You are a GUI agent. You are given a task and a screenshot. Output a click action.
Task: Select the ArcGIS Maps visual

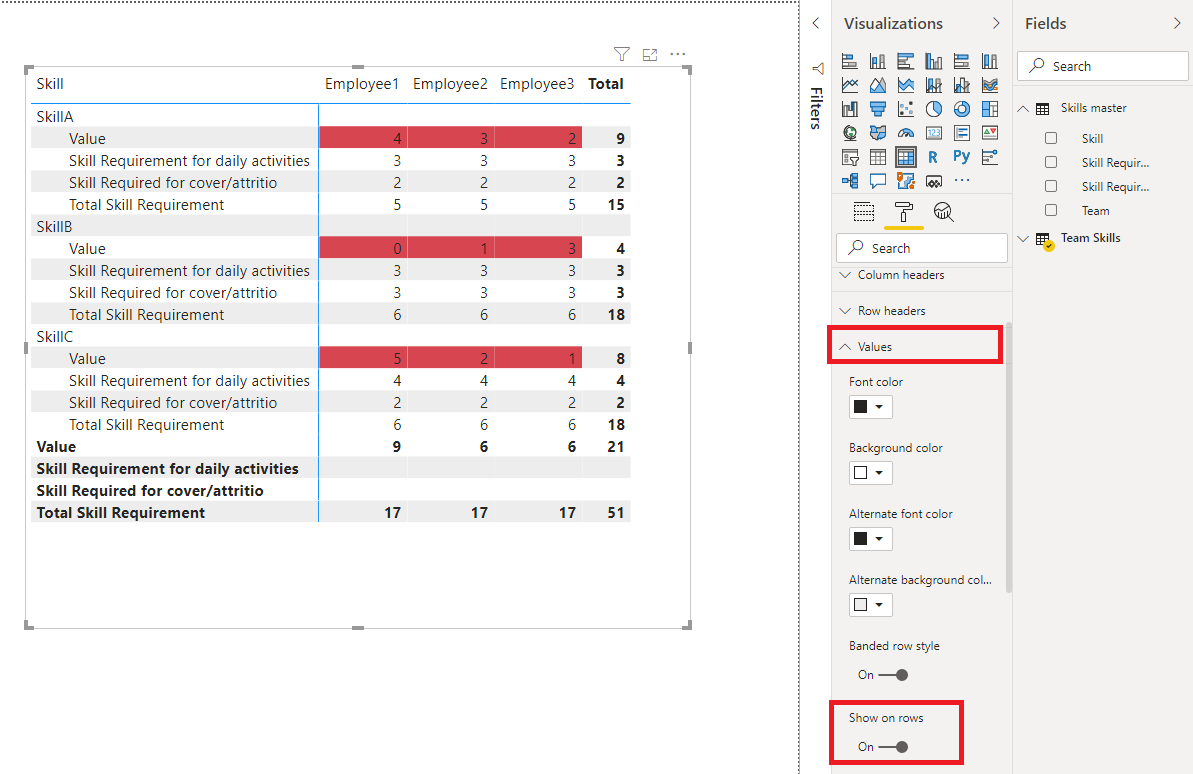pos(905,181)
